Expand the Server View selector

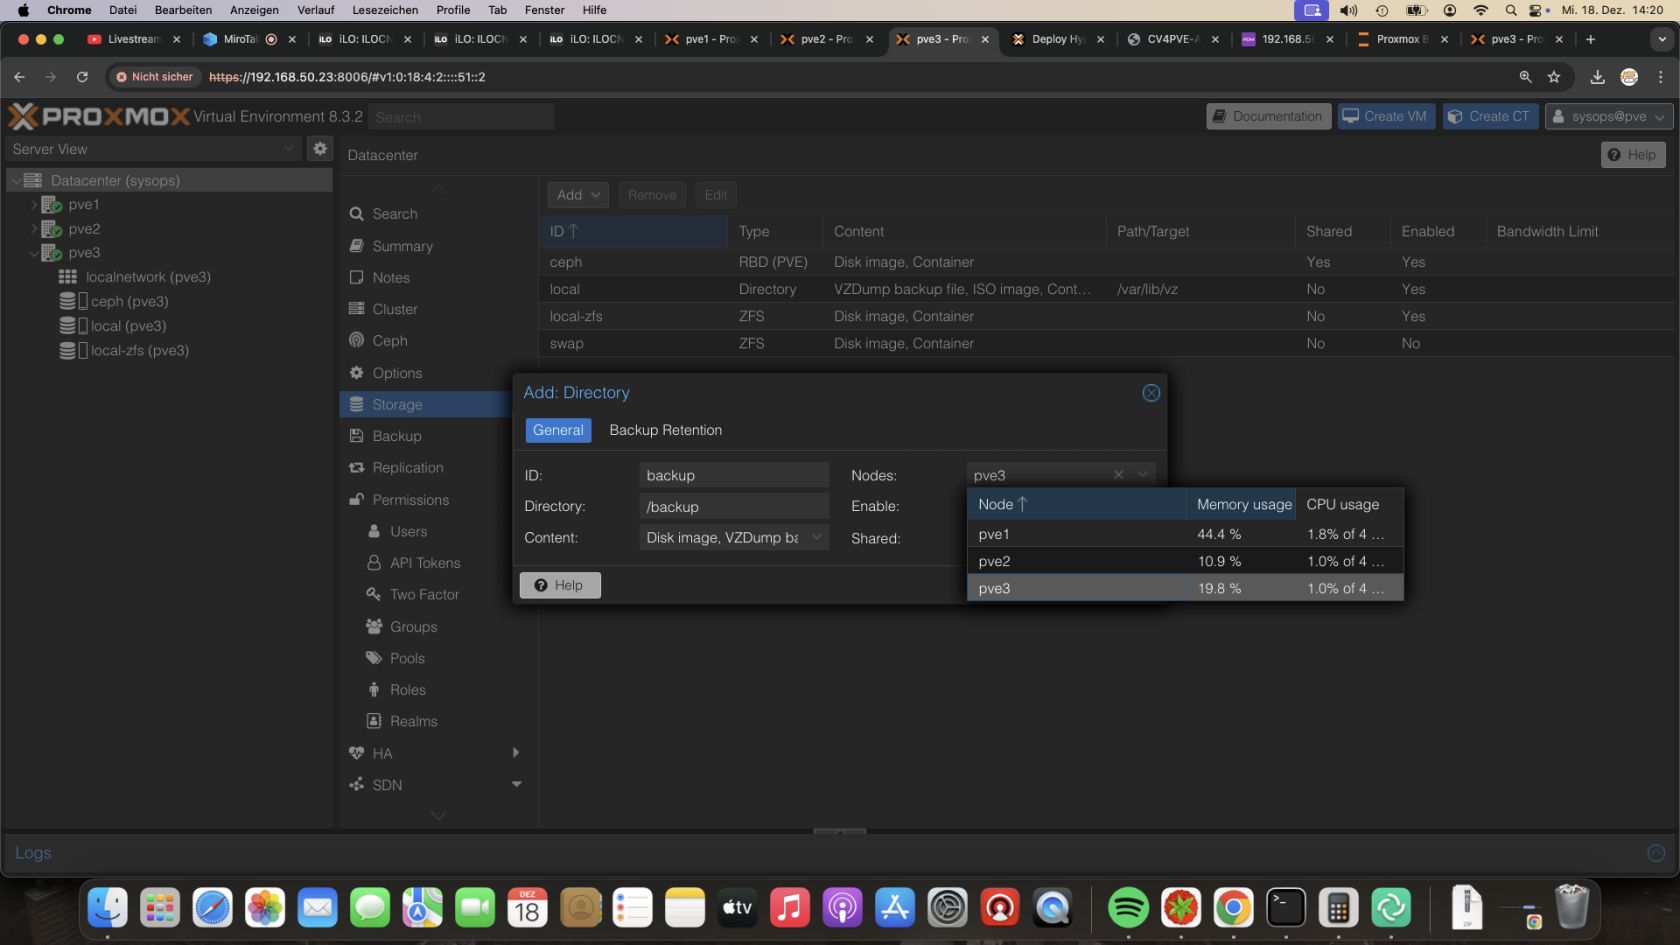pyautogui.click(x=289, y=149)
